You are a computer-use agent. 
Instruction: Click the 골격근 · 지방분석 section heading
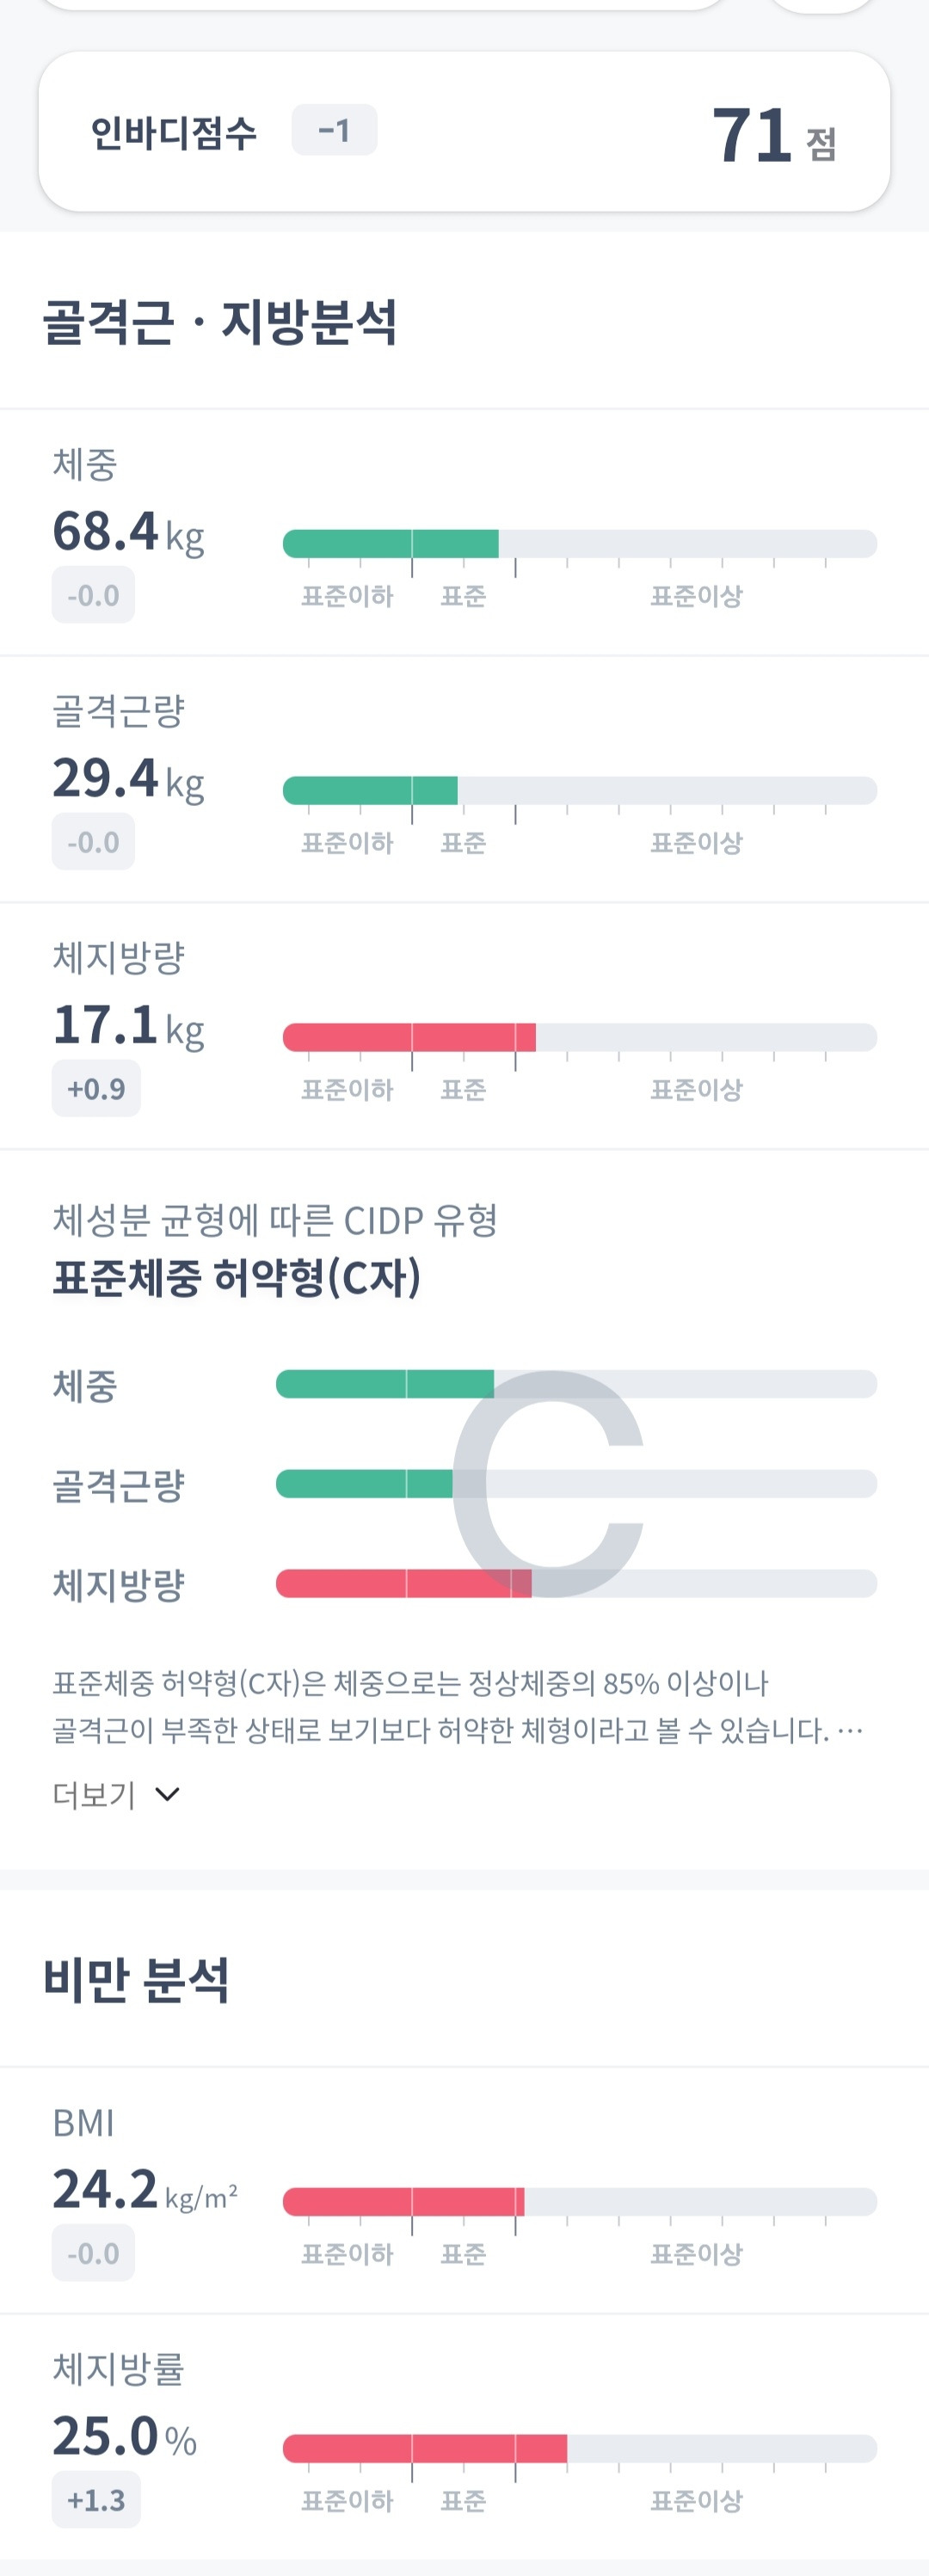pos(220,322)
